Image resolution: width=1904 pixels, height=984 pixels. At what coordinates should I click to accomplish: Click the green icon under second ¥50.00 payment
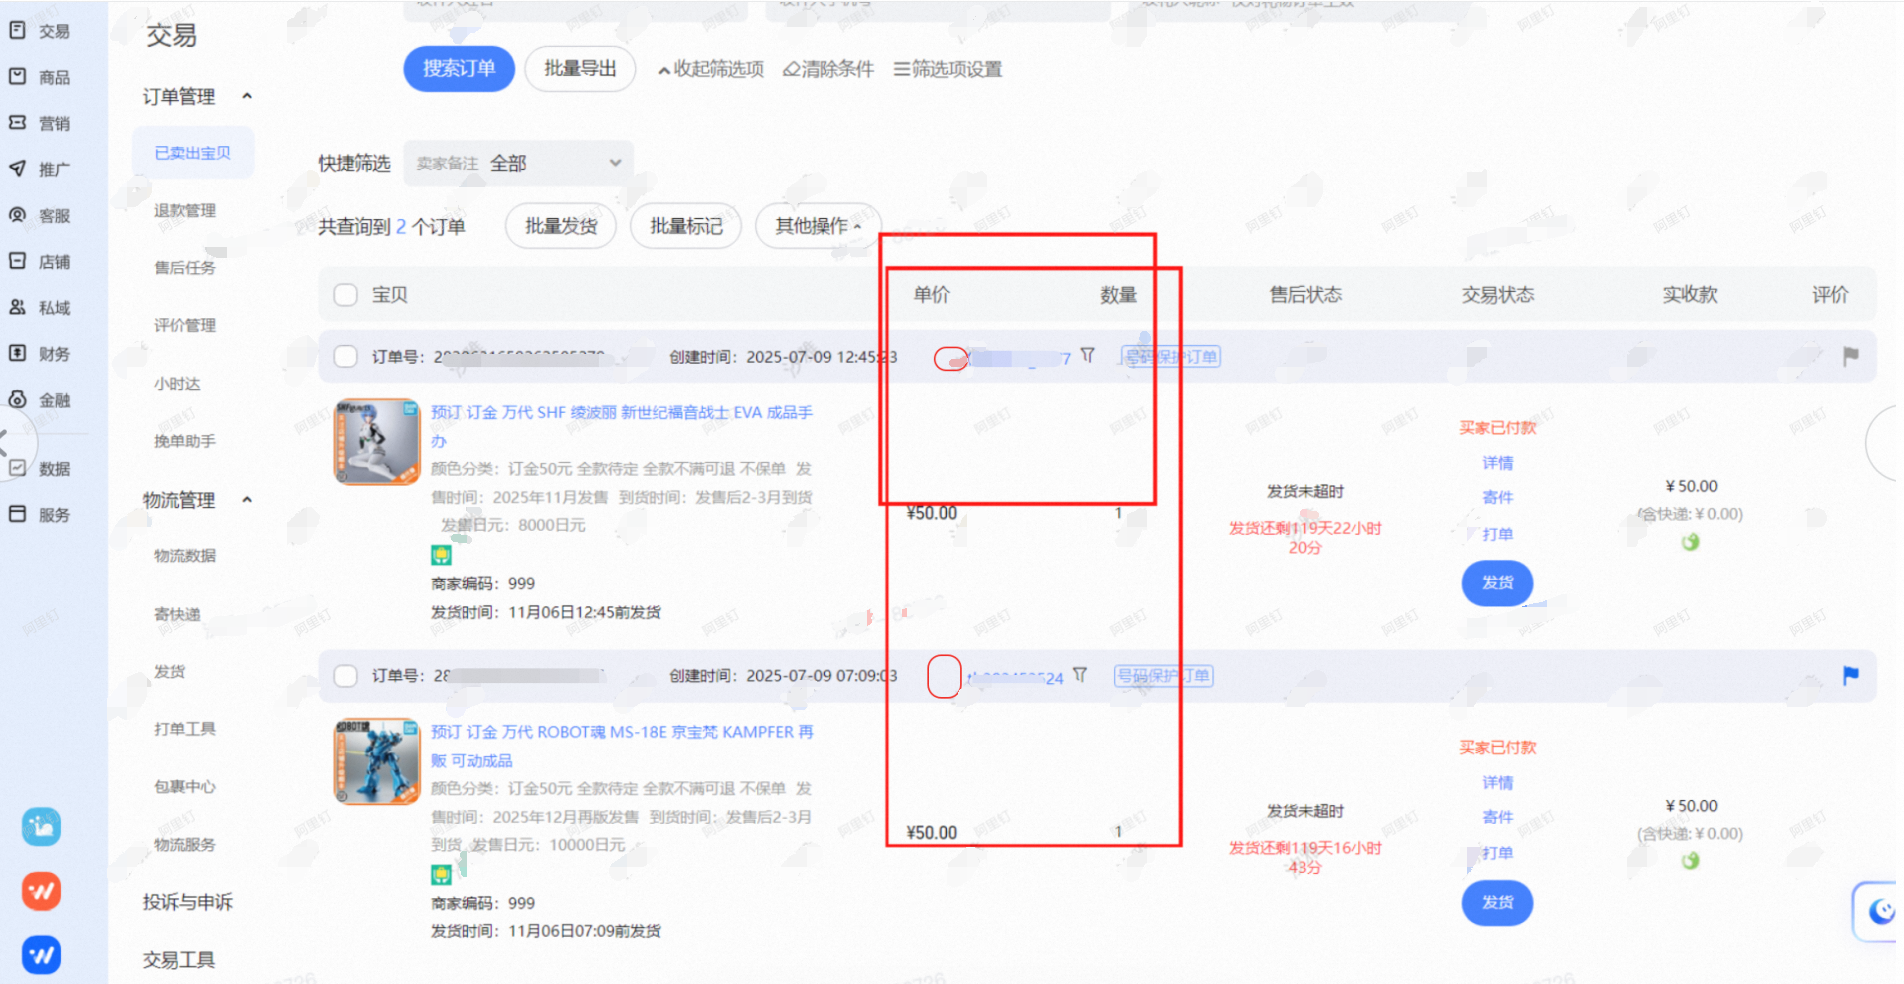(x=1690, y=860)
